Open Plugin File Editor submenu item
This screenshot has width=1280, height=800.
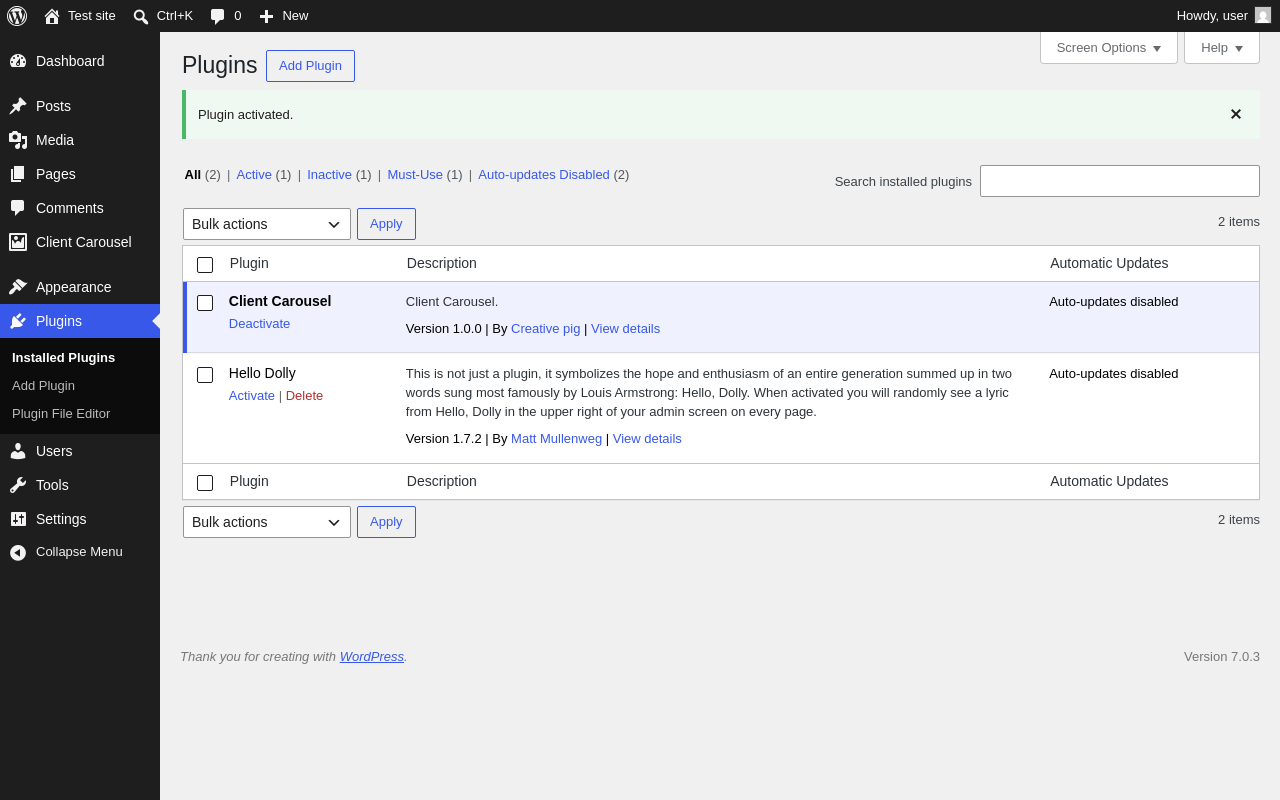click(61, 414)
